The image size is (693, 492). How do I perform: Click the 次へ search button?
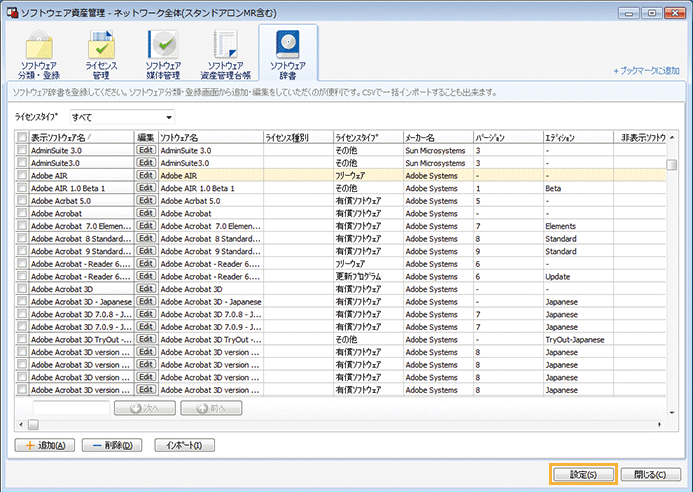(145, 408)
